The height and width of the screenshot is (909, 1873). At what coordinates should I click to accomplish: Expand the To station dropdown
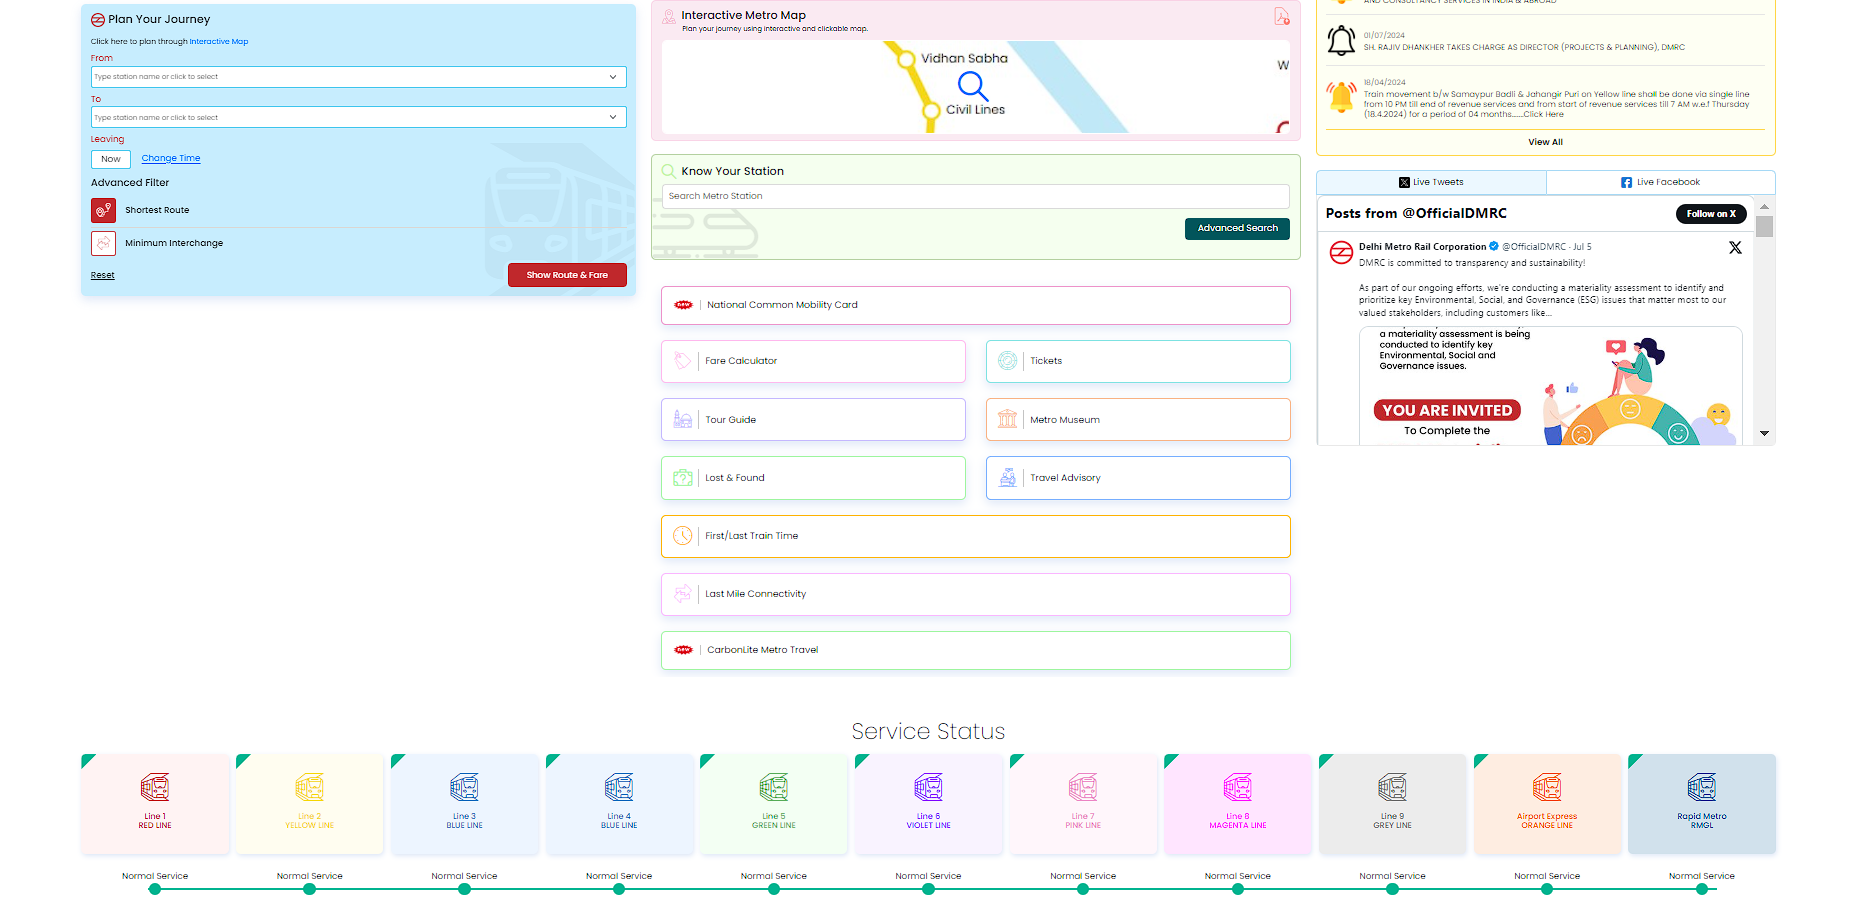[x=612, y=118]
